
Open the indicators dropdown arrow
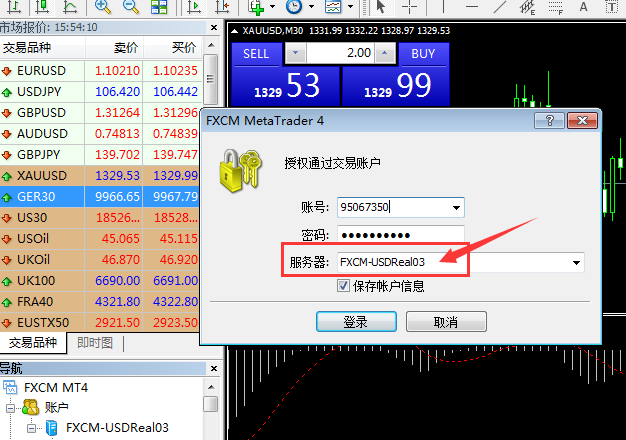272,7
